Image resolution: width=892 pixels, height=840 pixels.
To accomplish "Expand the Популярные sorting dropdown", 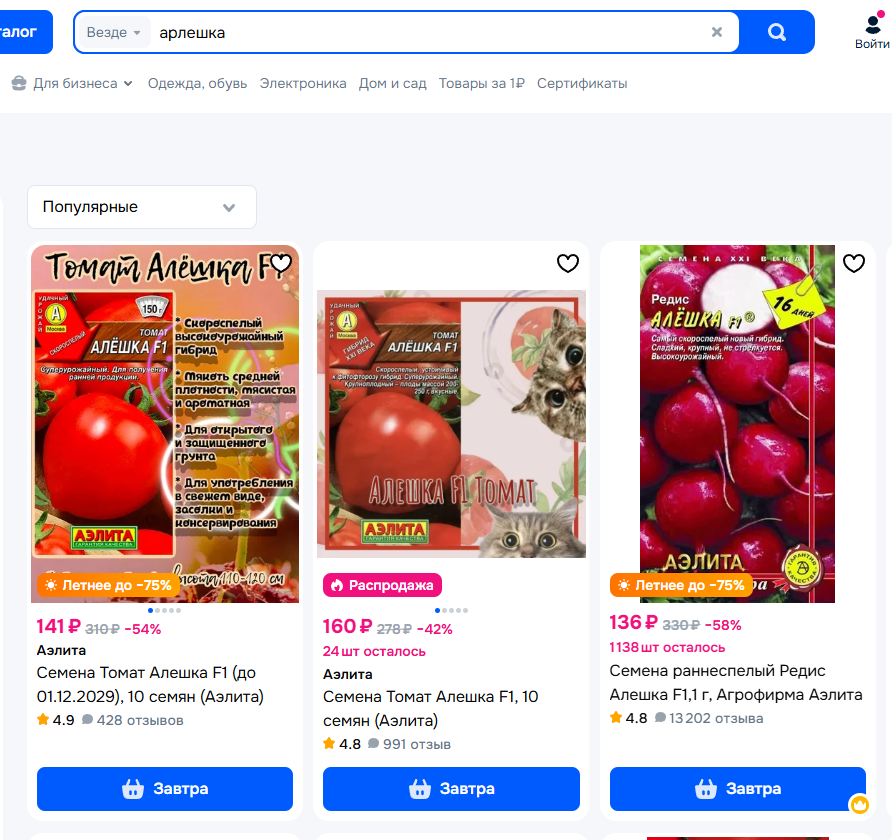I will point(142,207).
